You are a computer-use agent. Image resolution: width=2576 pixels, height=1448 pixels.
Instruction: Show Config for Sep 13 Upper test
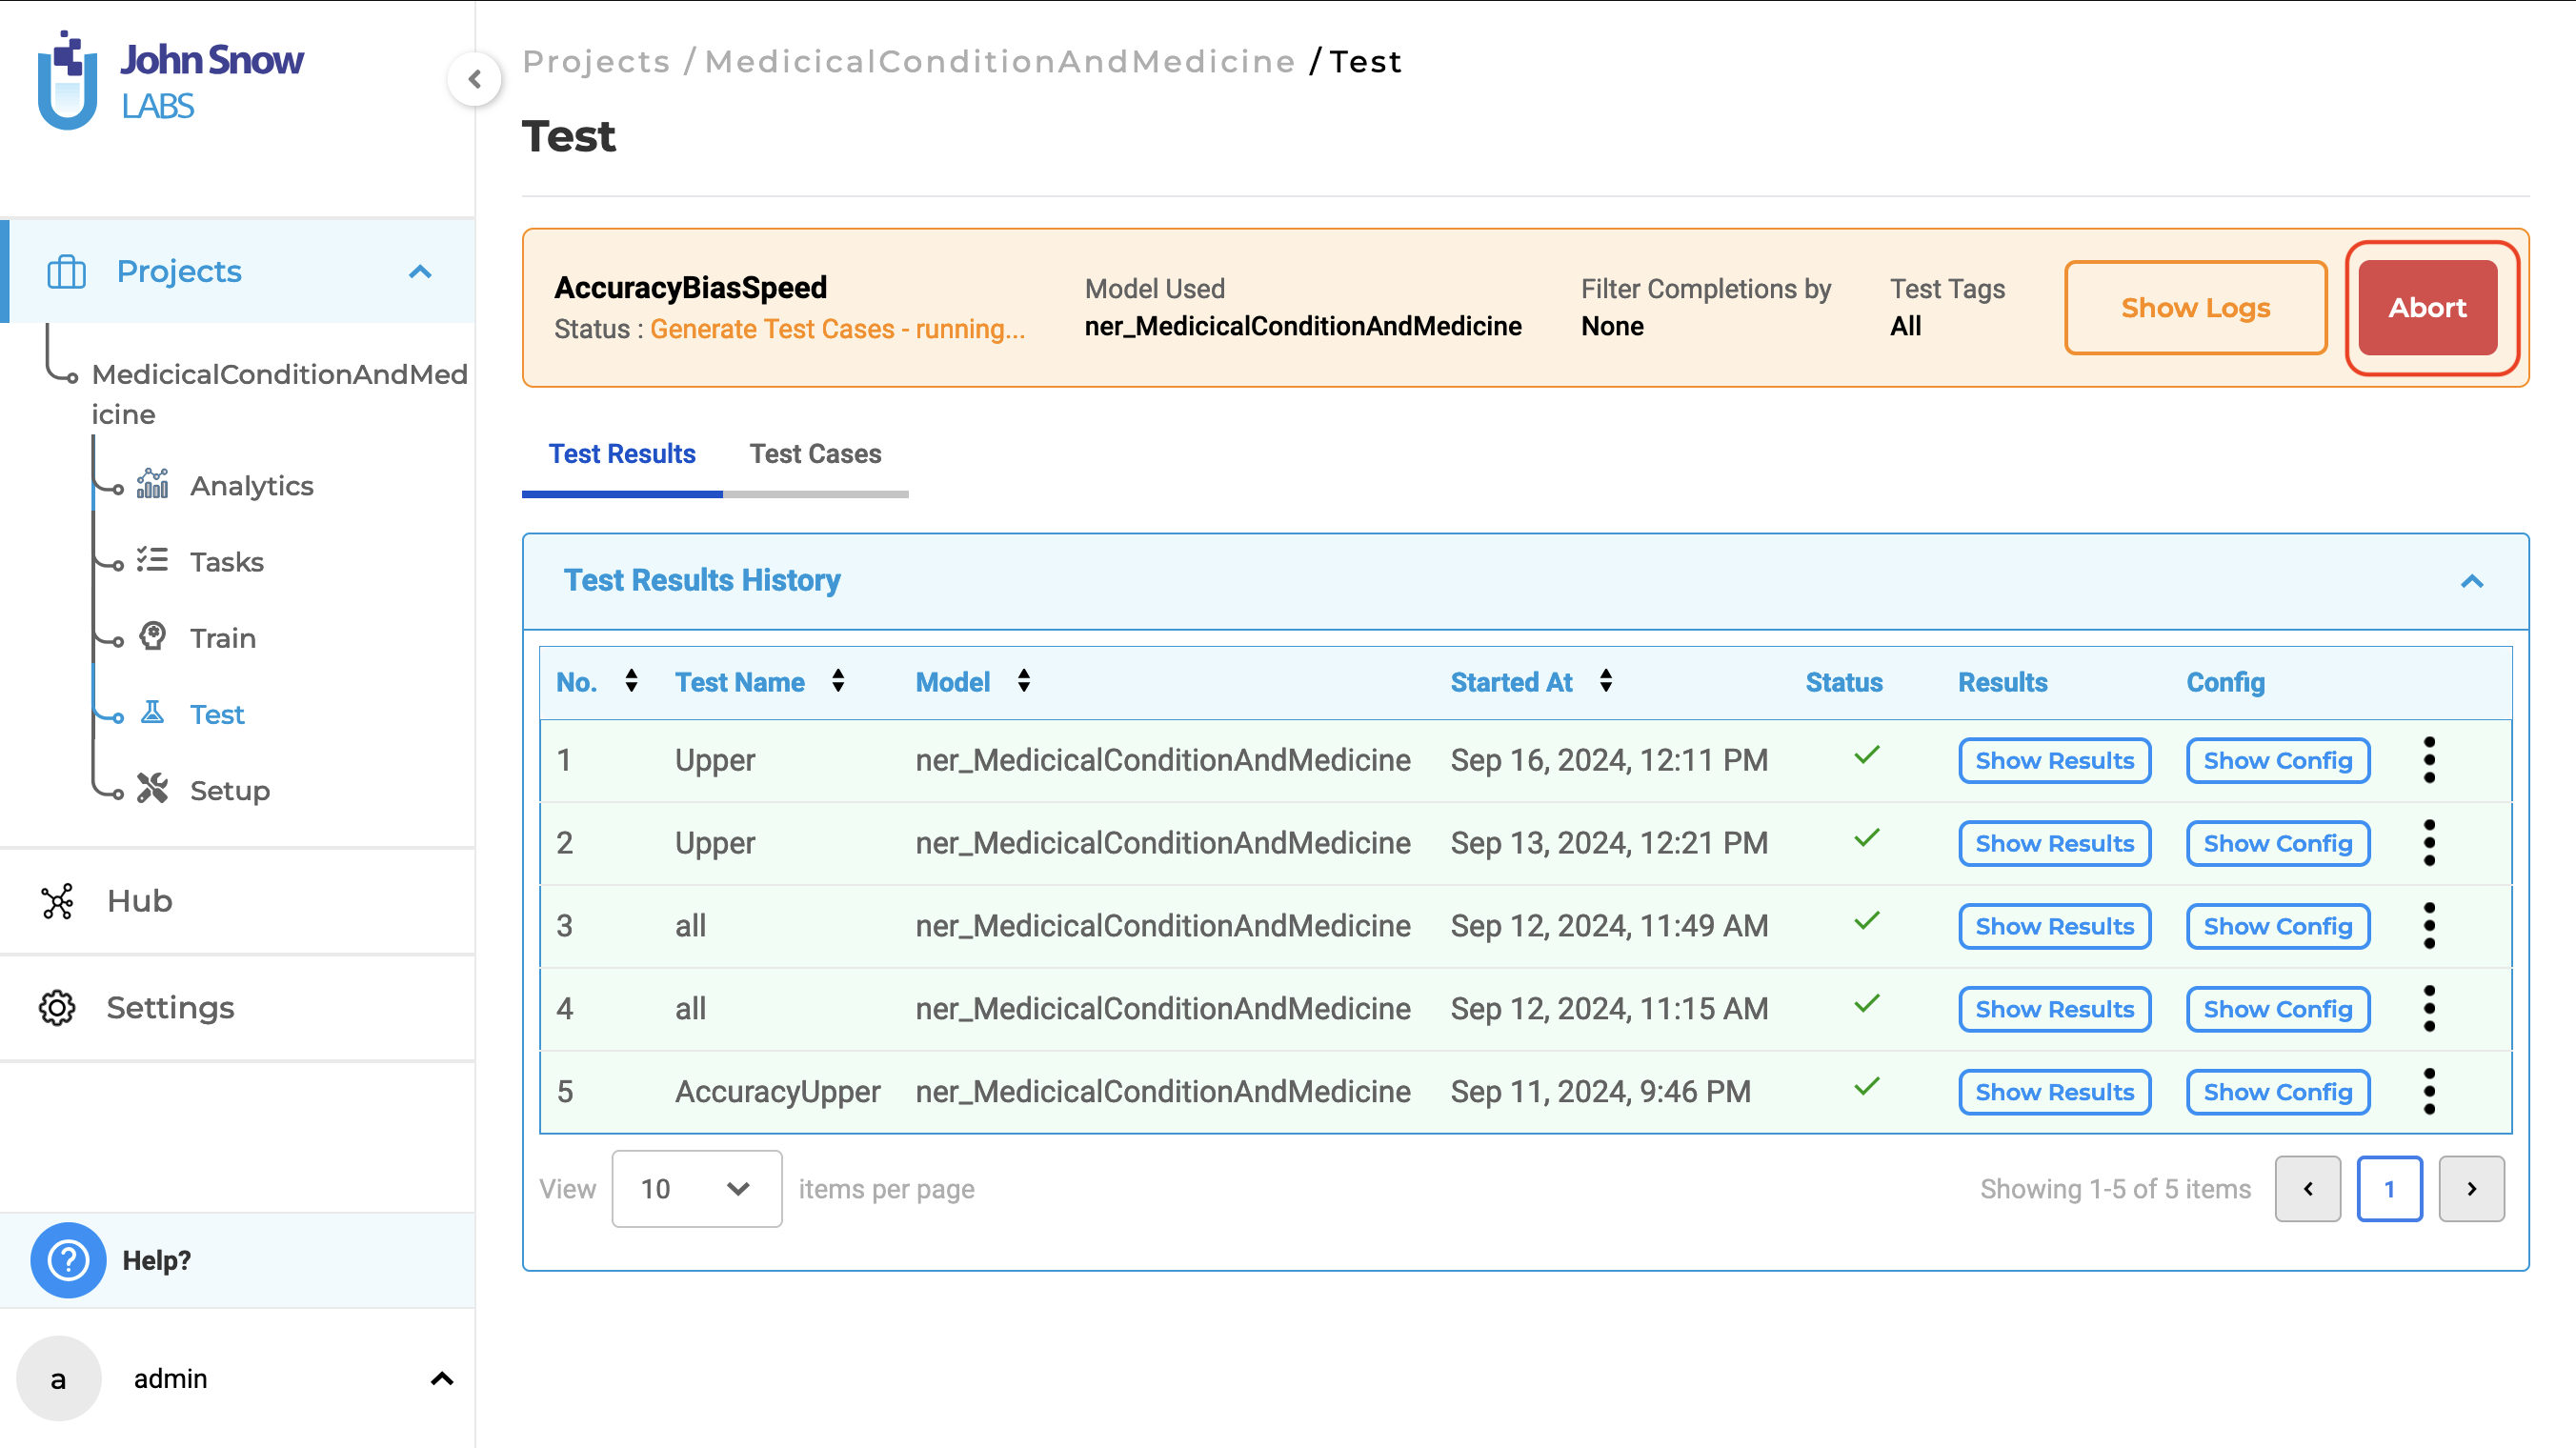2278,843
